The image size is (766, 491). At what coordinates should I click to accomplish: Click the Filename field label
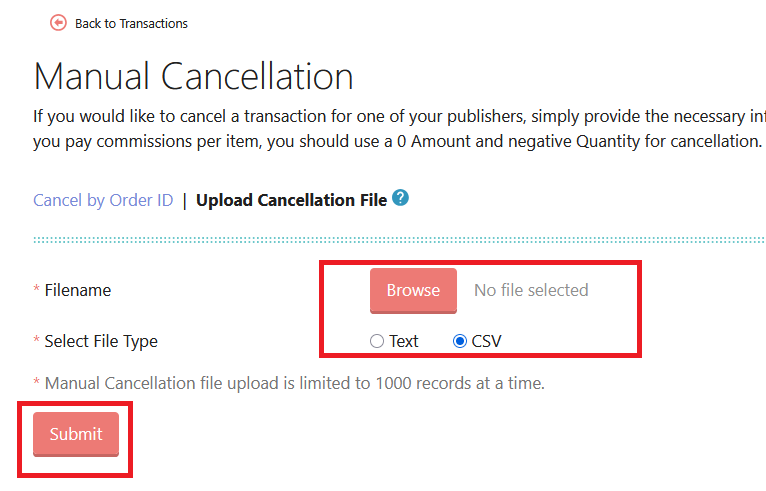(78, 290)
